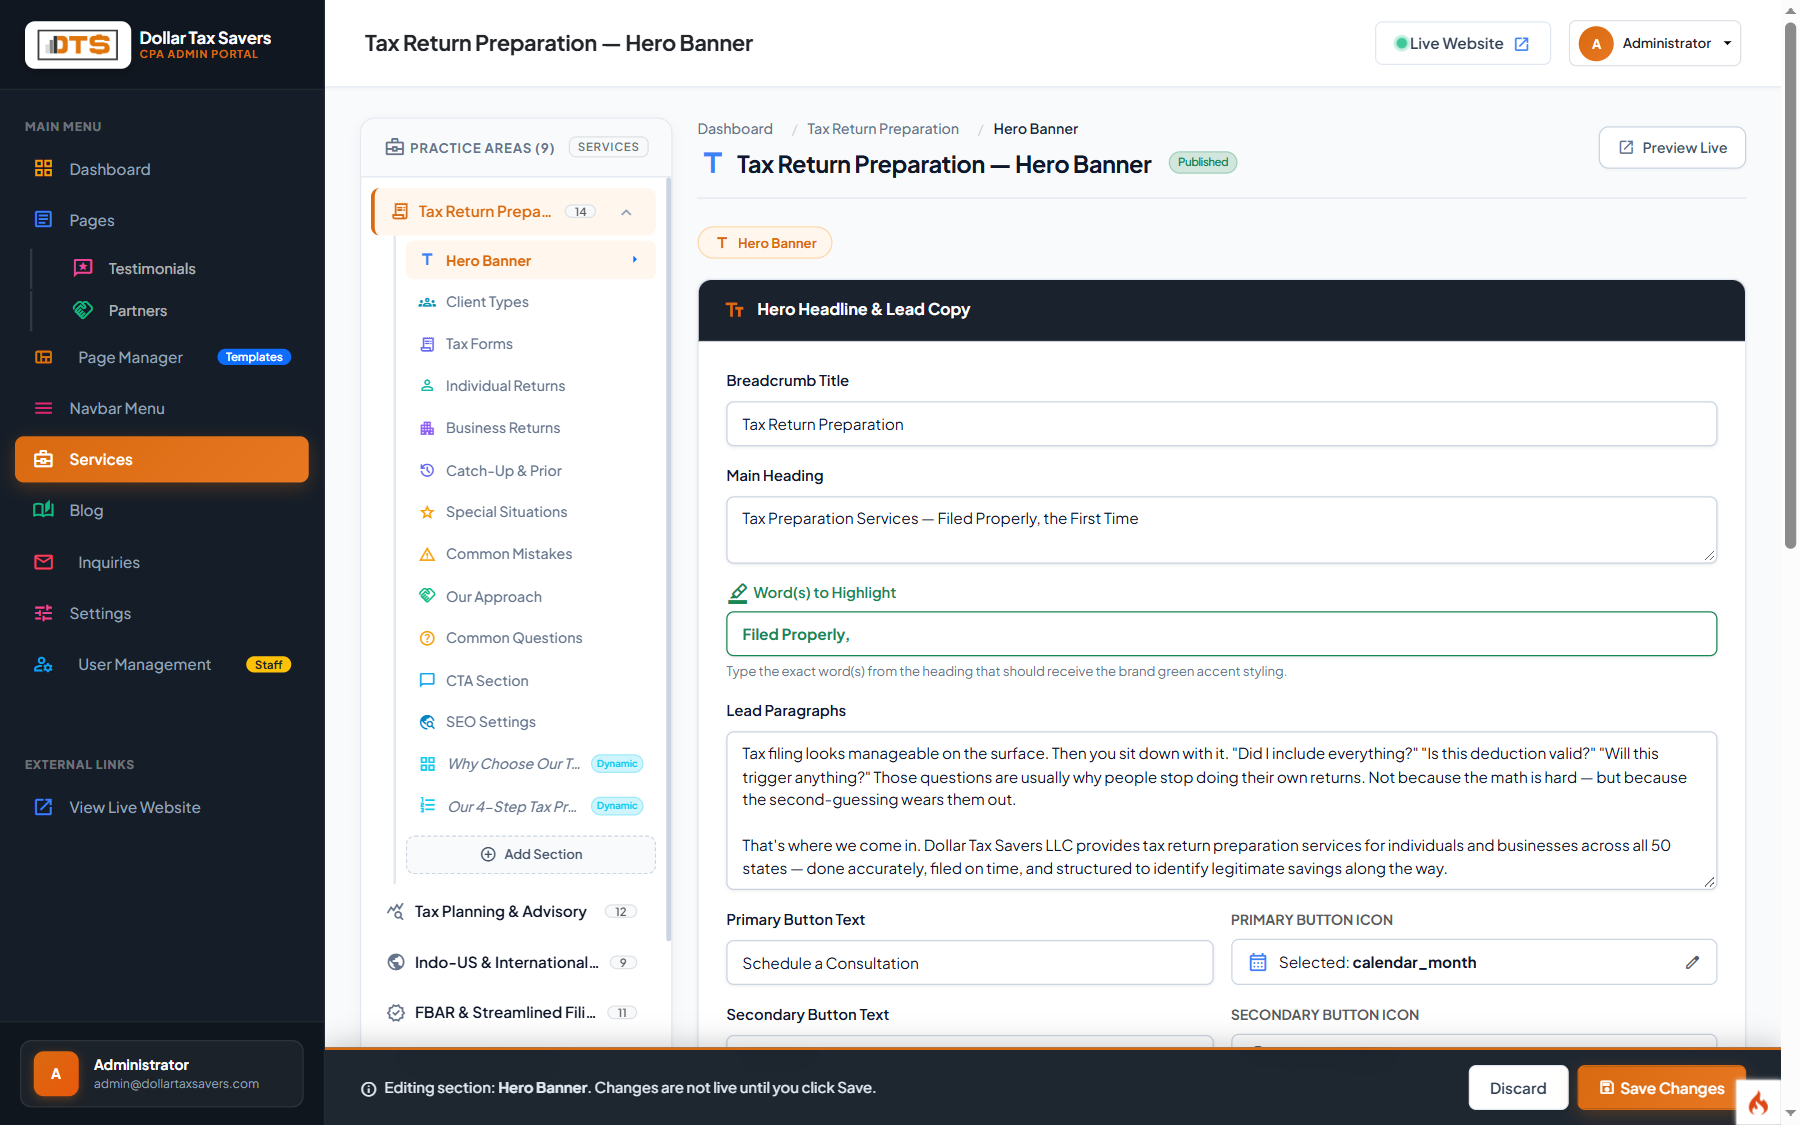
Task: Click the Add Section button
Action: [x=531, y=854]
